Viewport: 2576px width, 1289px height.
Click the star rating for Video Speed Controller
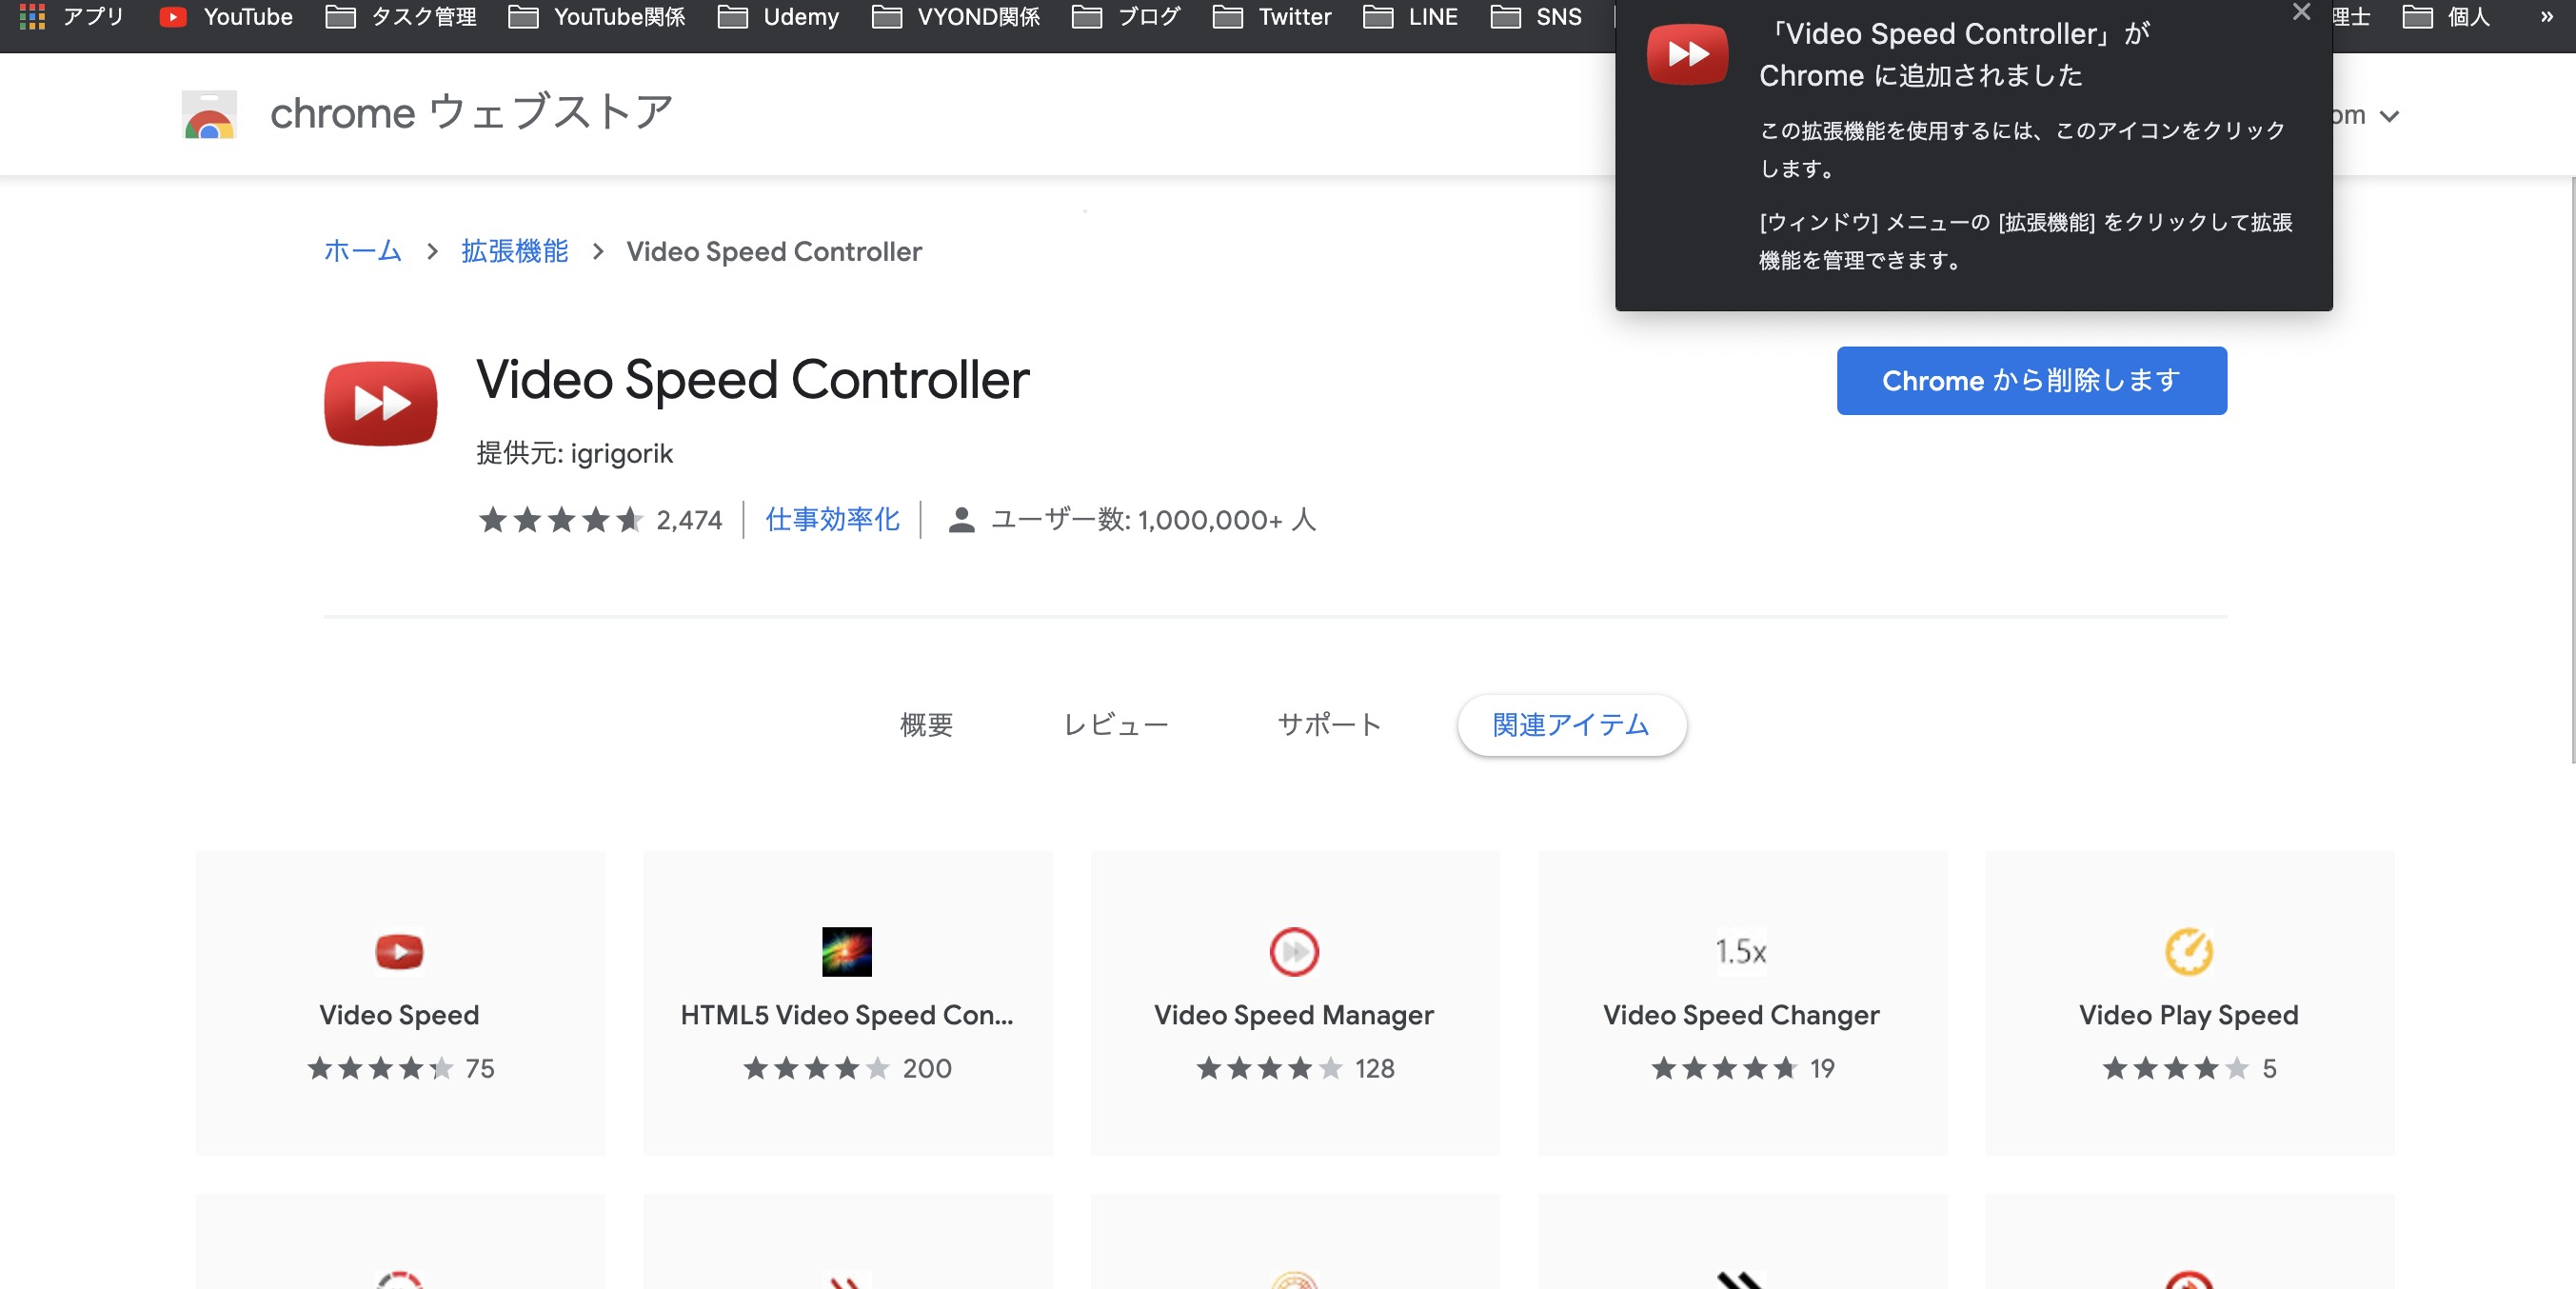coord(560,519)
